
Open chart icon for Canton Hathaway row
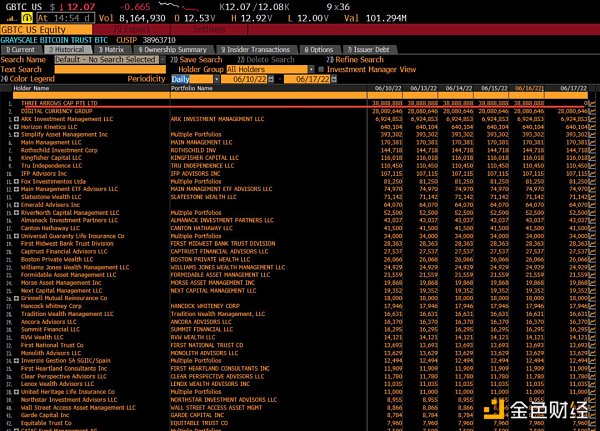592,228
